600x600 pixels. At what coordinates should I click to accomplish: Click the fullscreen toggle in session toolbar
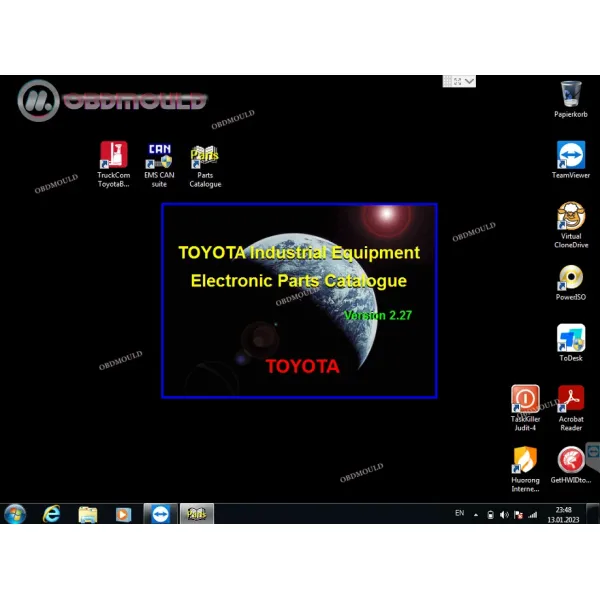click(458, 81)
